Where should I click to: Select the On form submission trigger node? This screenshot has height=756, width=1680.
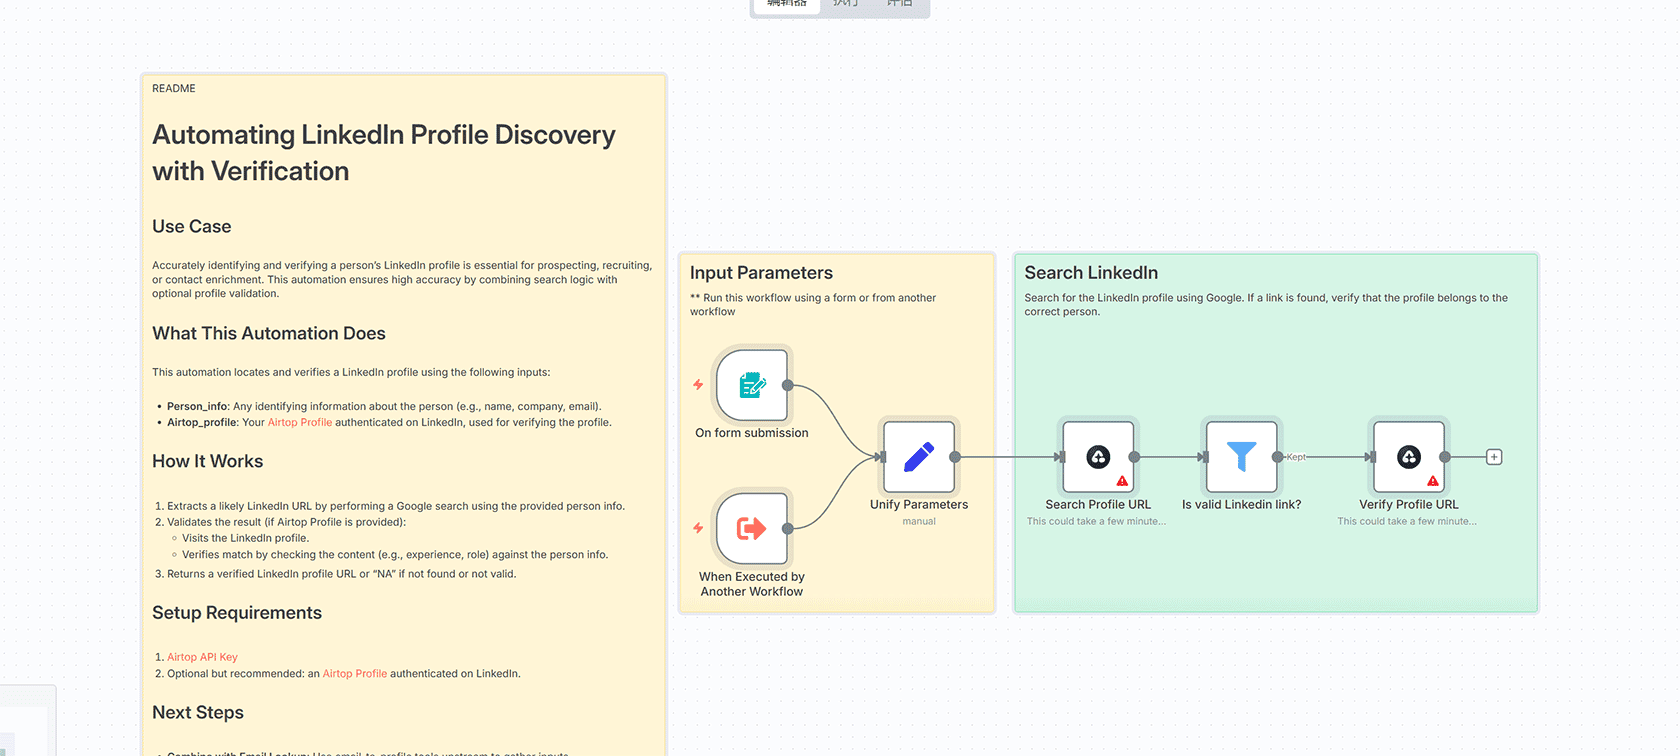tap(752, 385)
